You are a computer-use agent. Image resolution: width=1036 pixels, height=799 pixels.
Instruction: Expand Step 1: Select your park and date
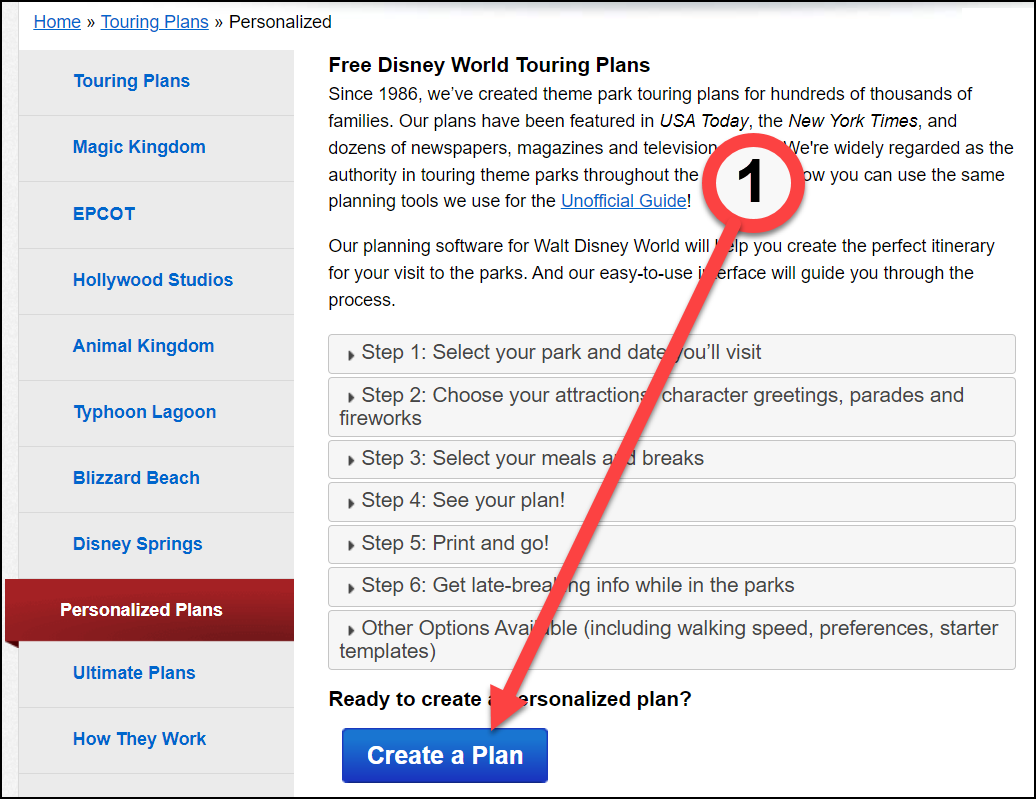tap(671, 354)
